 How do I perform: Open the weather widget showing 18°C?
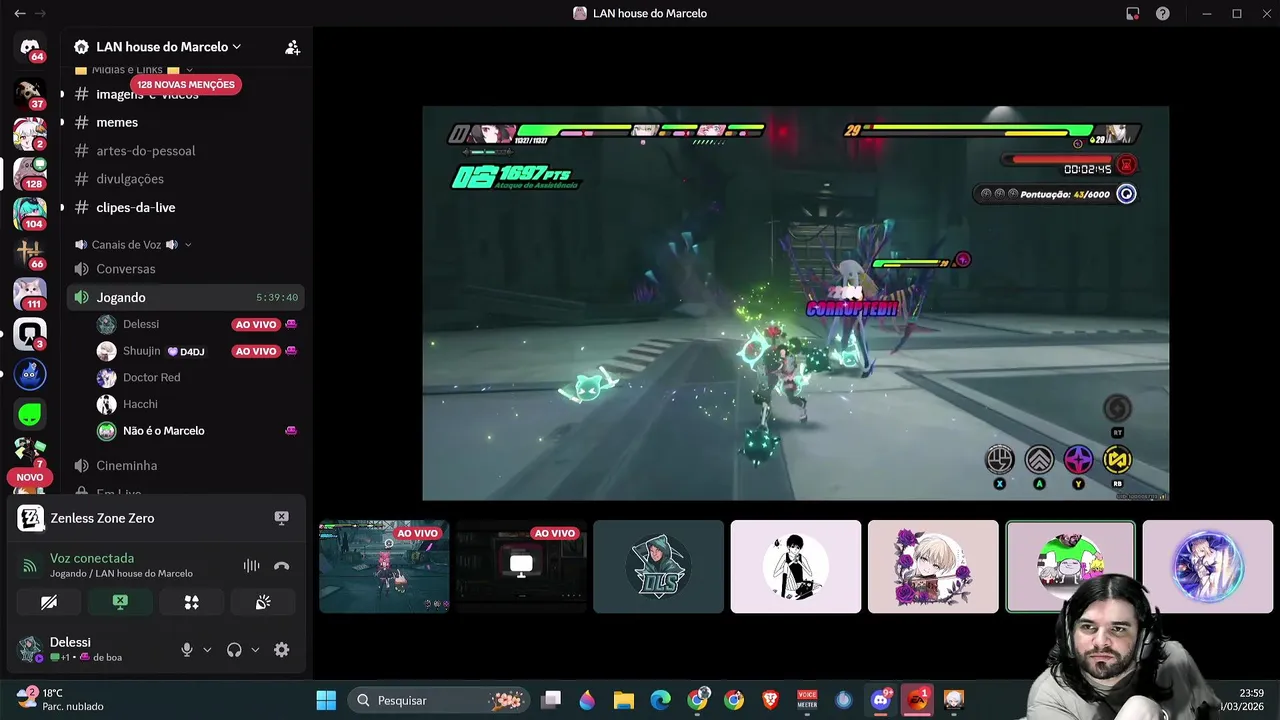pyautogui.click(x=60, y=700)
